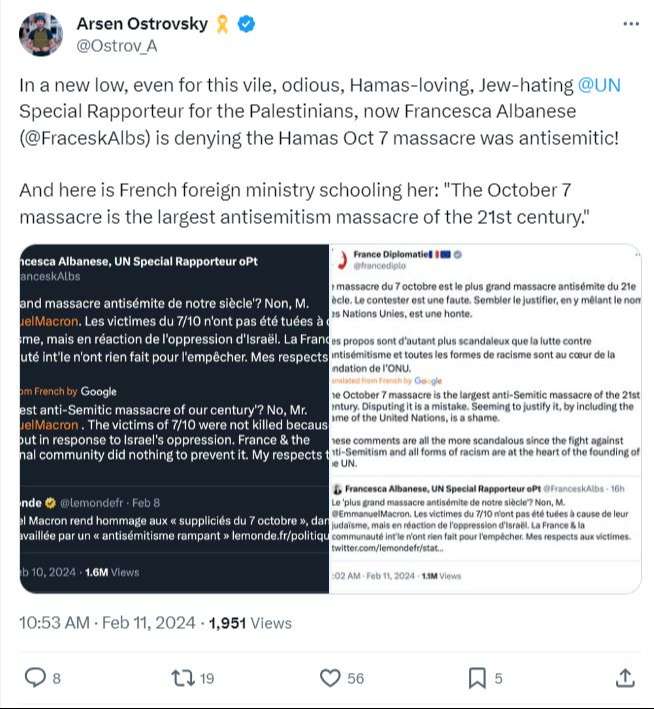Click the 19 reposts count
Image resolution: width=654 pixels, height=709 pixels.
(207, 678)
